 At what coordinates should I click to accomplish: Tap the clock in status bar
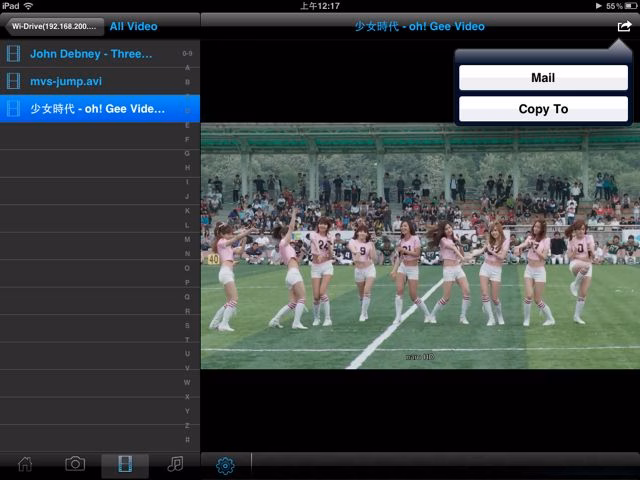320,6
